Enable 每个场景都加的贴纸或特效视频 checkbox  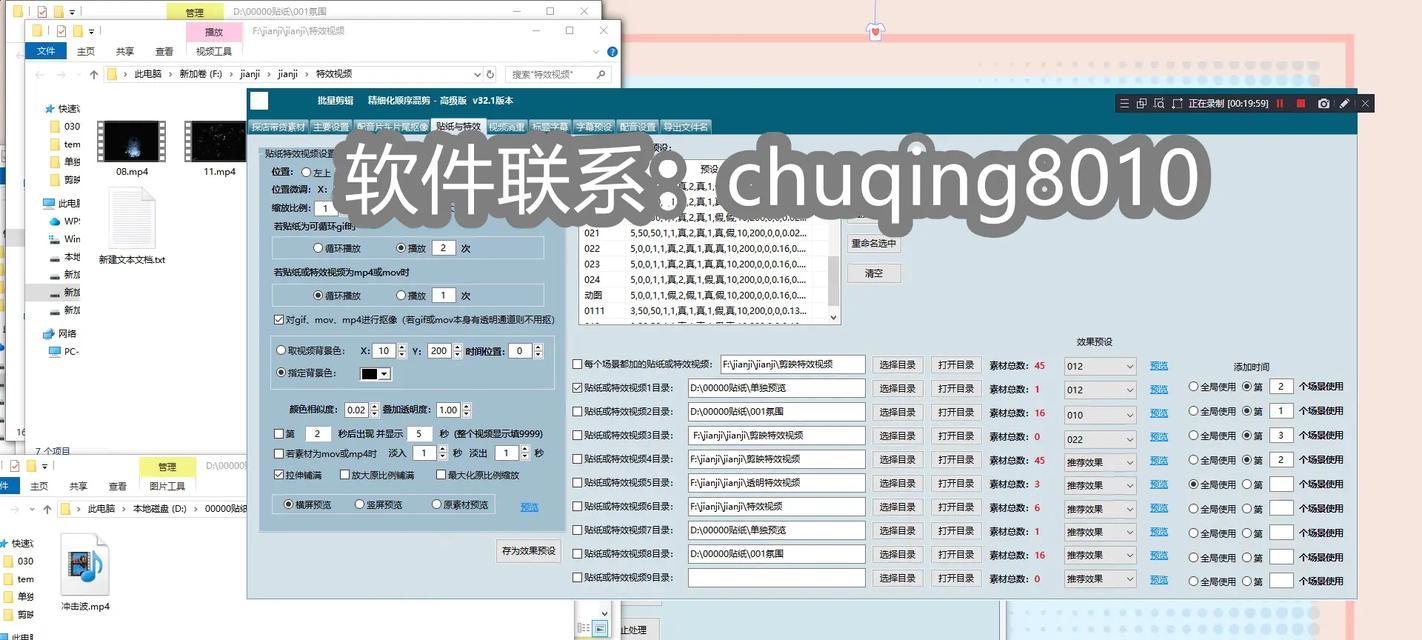[x=577, y=365]
